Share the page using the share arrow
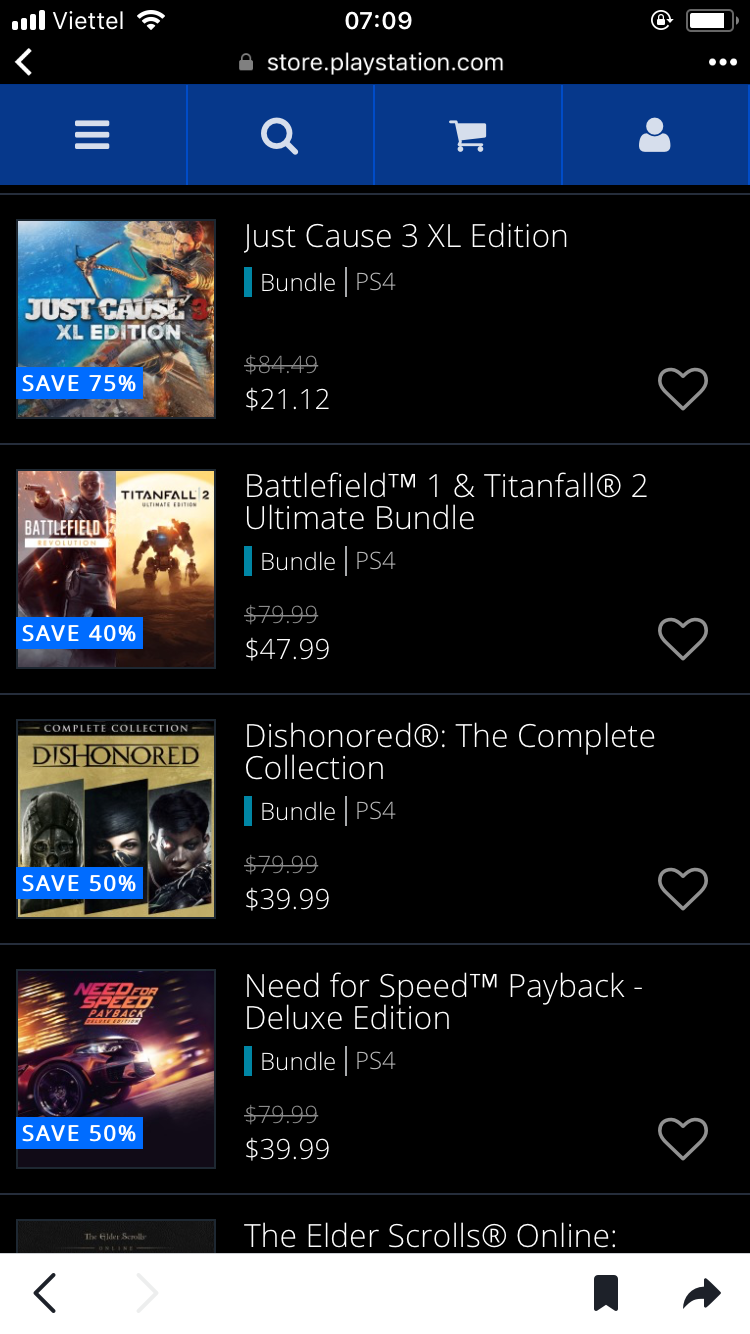The image size is (750, 1334). click(x=701, y=1293)
